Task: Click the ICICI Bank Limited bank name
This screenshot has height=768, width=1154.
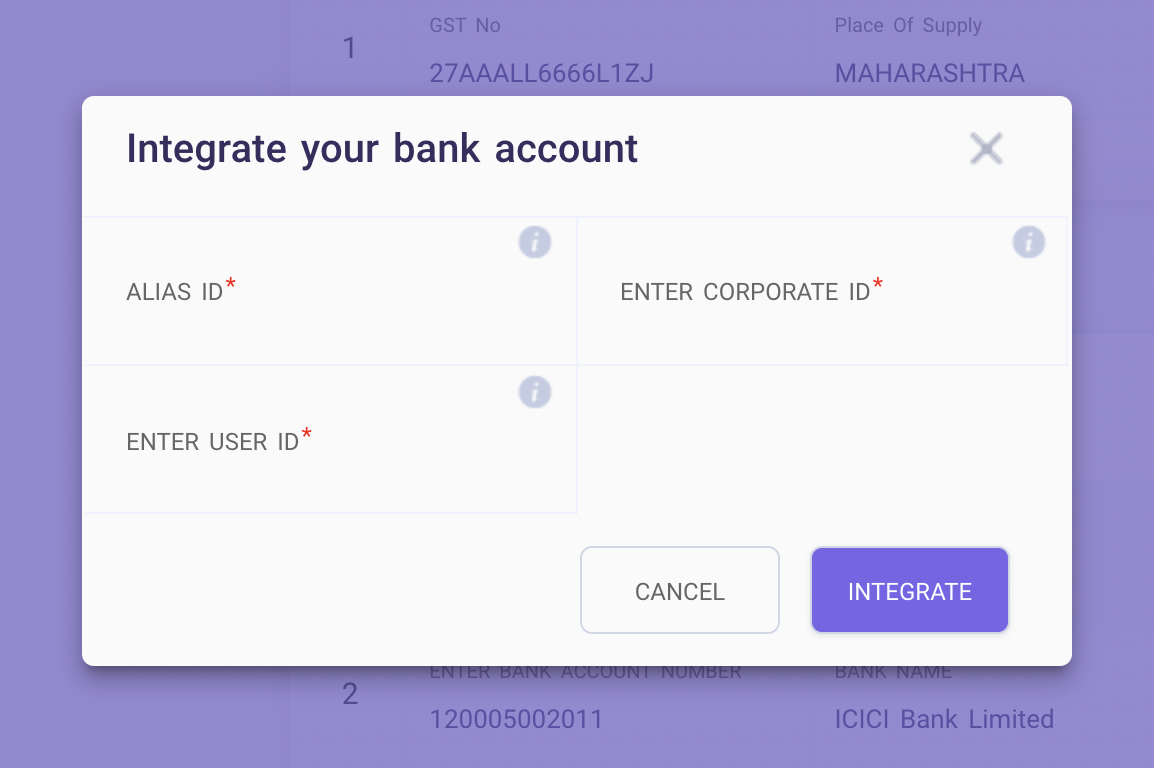Action: [944, 719]
